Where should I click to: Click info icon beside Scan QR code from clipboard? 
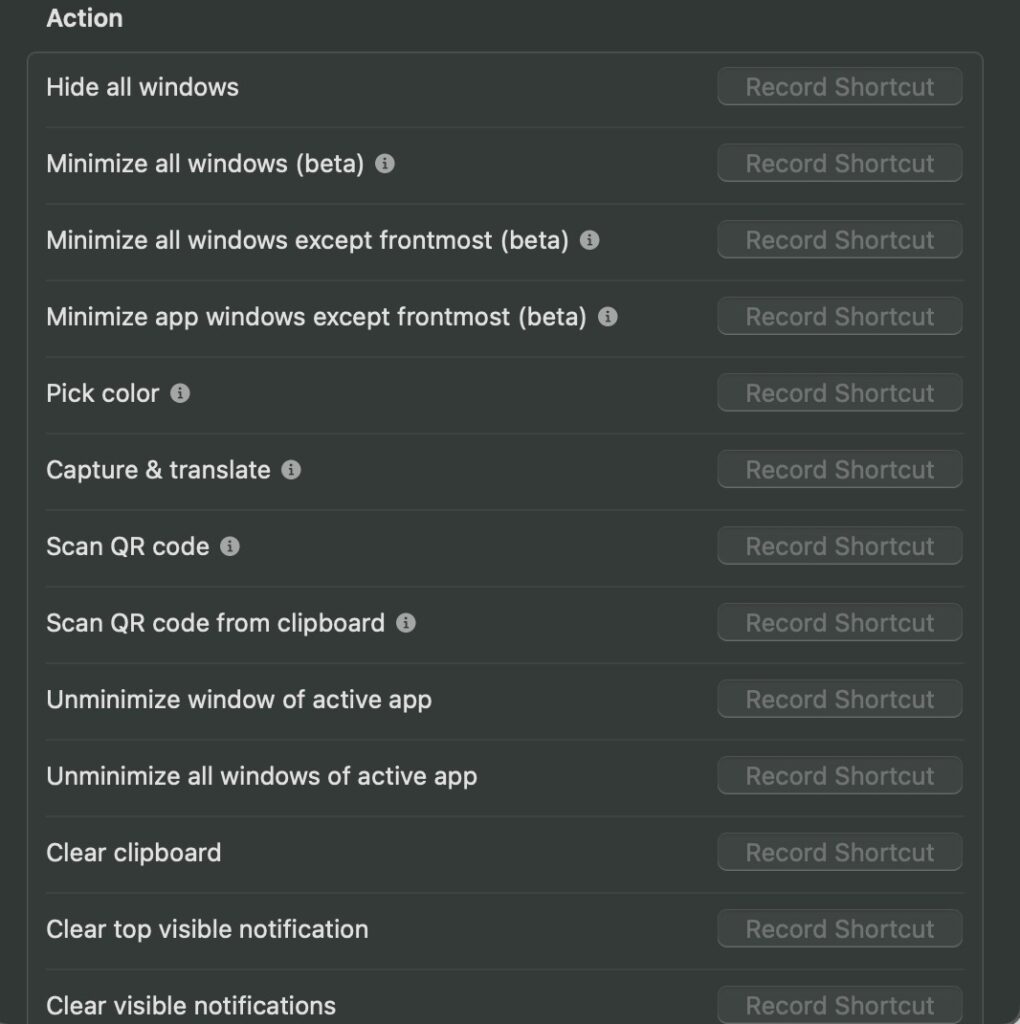click(406, 623)
